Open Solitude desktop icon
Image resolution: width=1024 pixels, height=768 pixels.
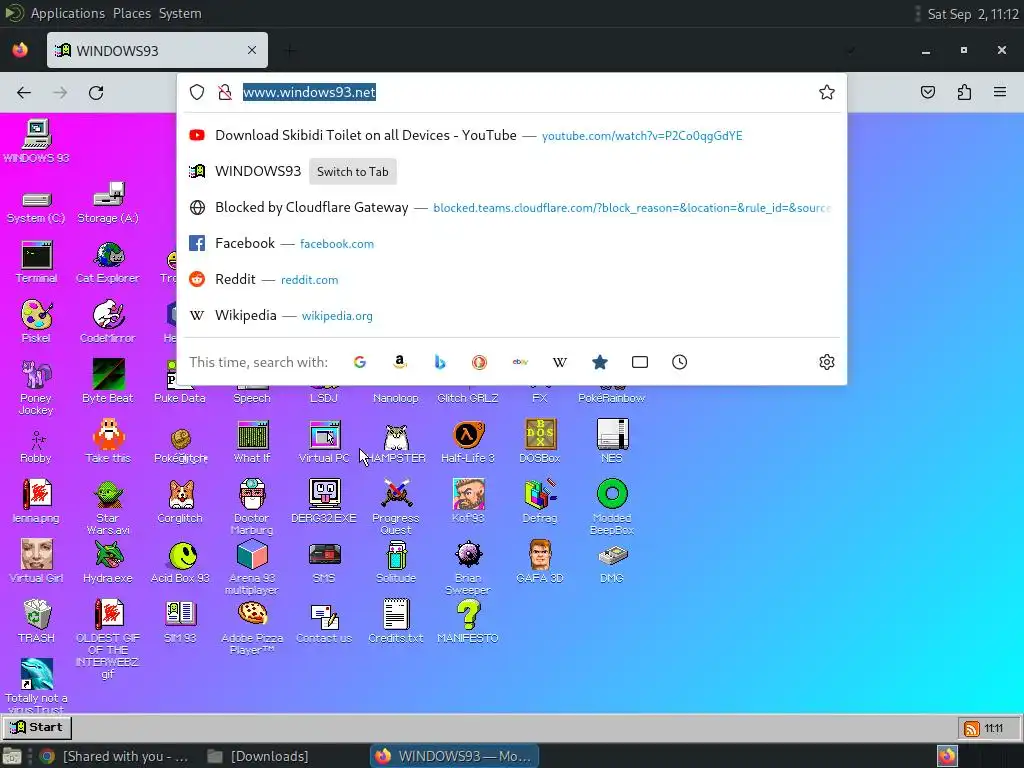point(396,562)
